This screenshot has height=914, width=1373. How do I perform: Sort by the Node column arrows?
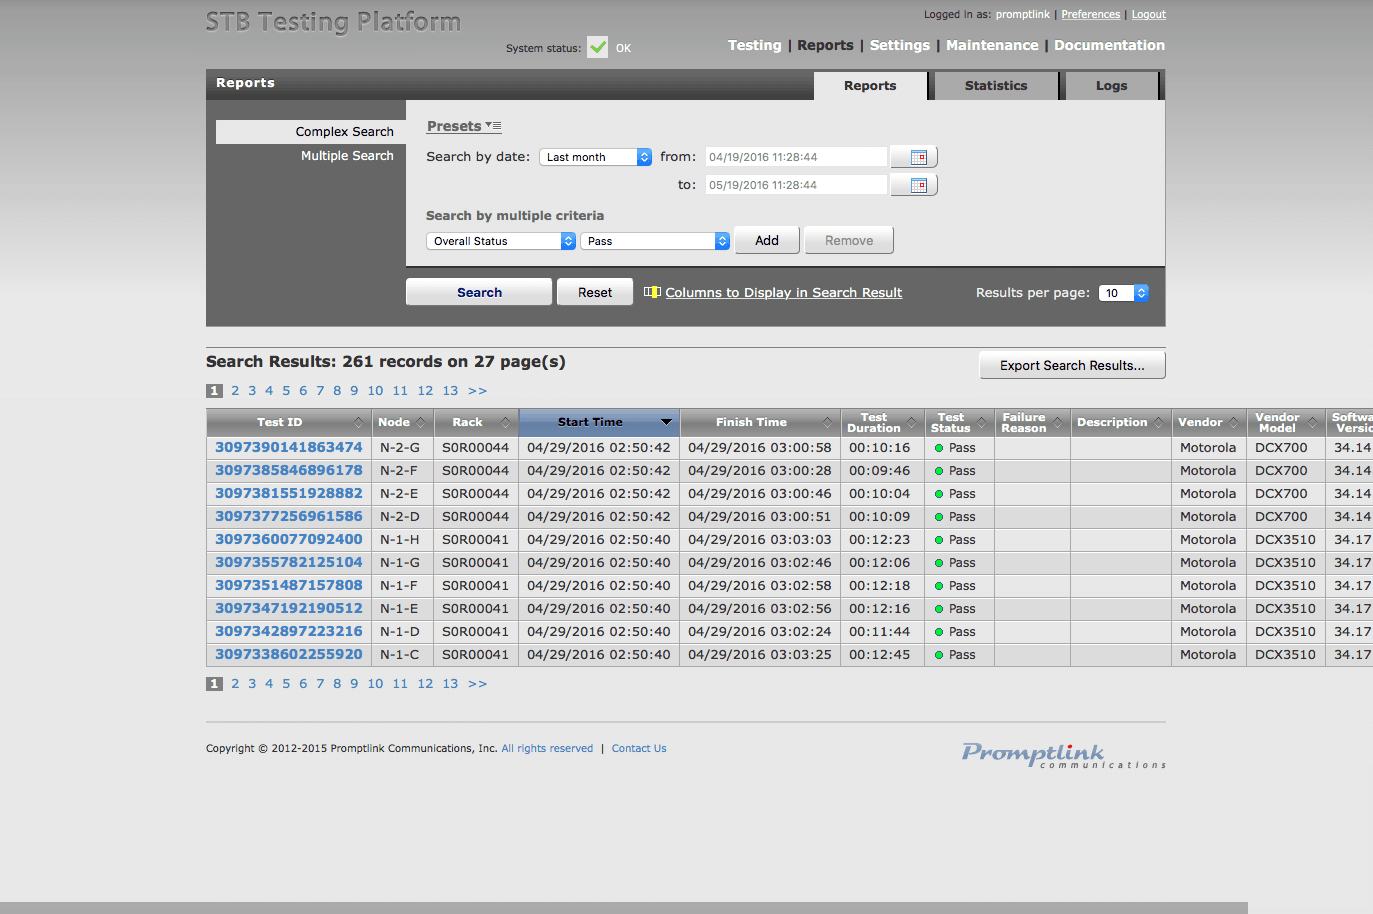(x=421, y=423)
